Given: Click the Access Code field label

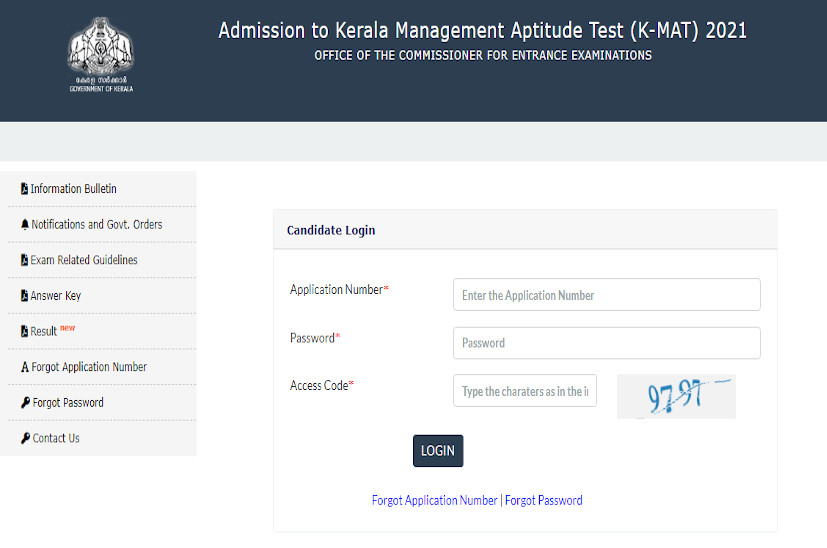Looking at the screenshot, I should (322, 385).
